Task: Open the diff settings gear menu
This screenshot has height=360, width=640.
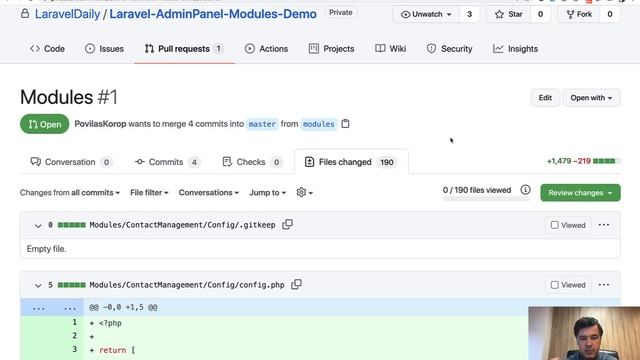Action: (x=304, y=192)
